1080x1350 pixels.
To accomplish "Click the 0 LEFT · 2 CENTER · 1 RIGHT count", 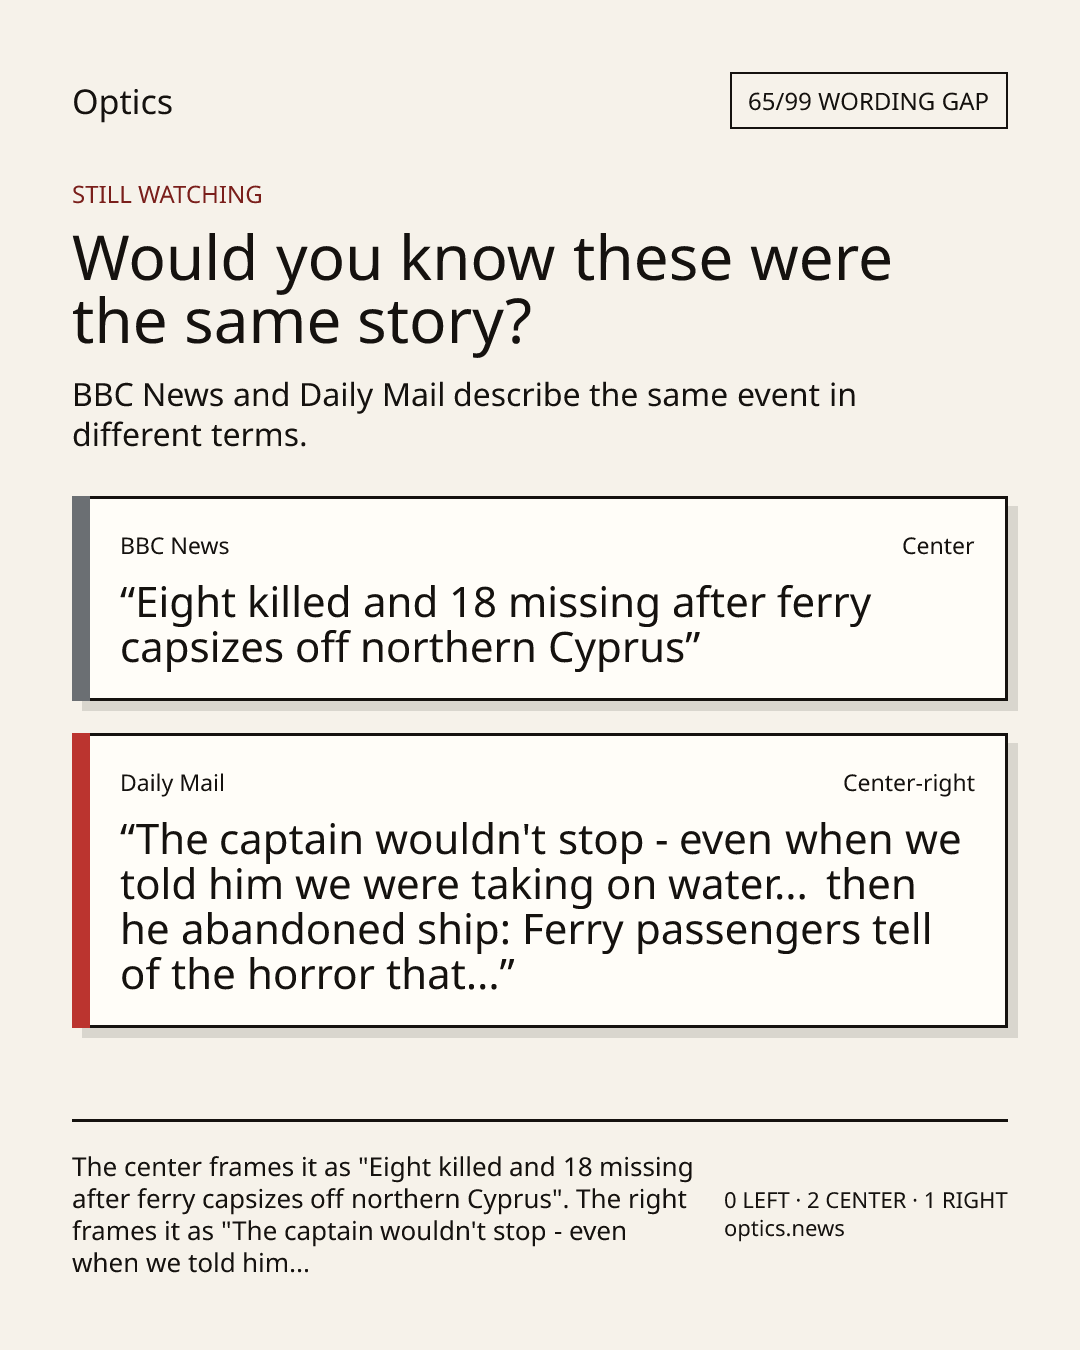I will (x=866, y=1200).
